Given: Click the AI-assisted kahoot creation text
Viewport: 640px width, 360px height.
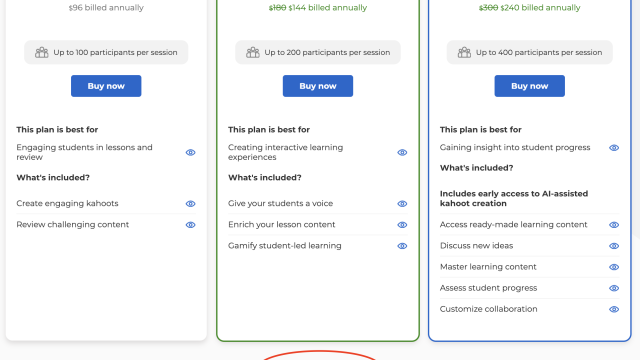Looking at the screenshot, I should click(514, 198).
